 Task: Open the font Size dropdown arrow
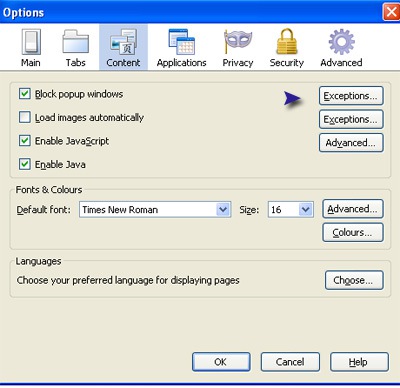[305, 210]
